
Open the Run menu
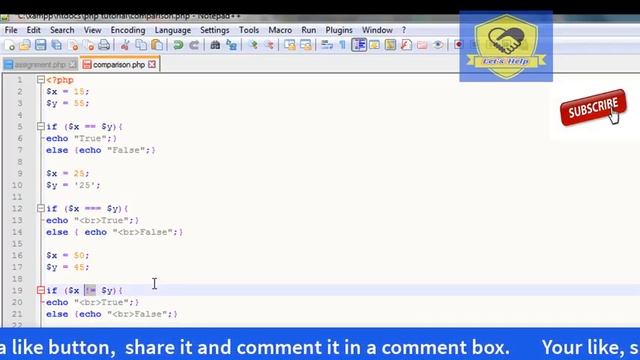tap(309, 30)
